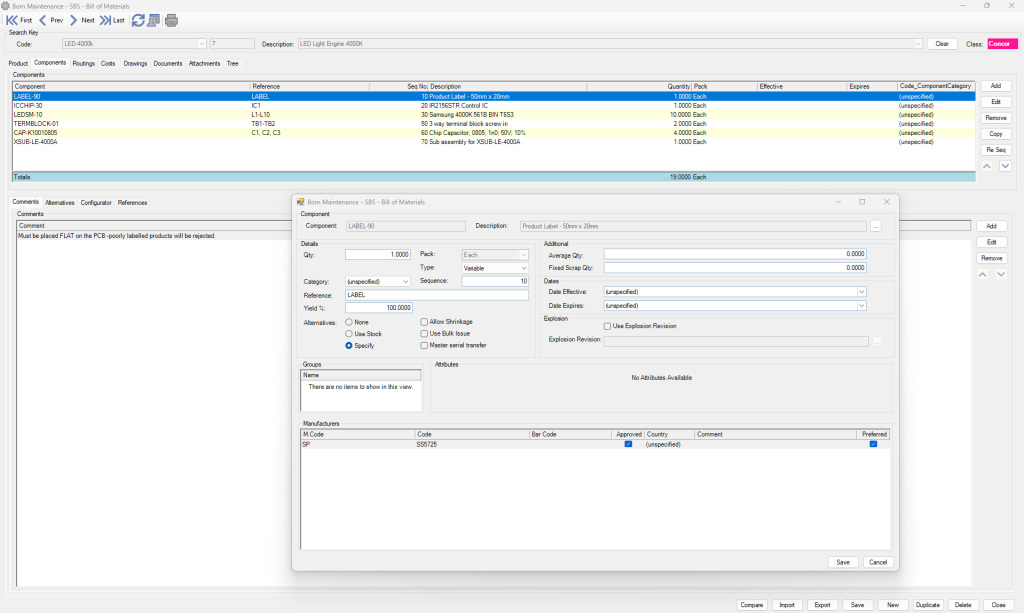
Task: Select the TERMBLOCK-01 component row
Action: [x=494, y=124]
